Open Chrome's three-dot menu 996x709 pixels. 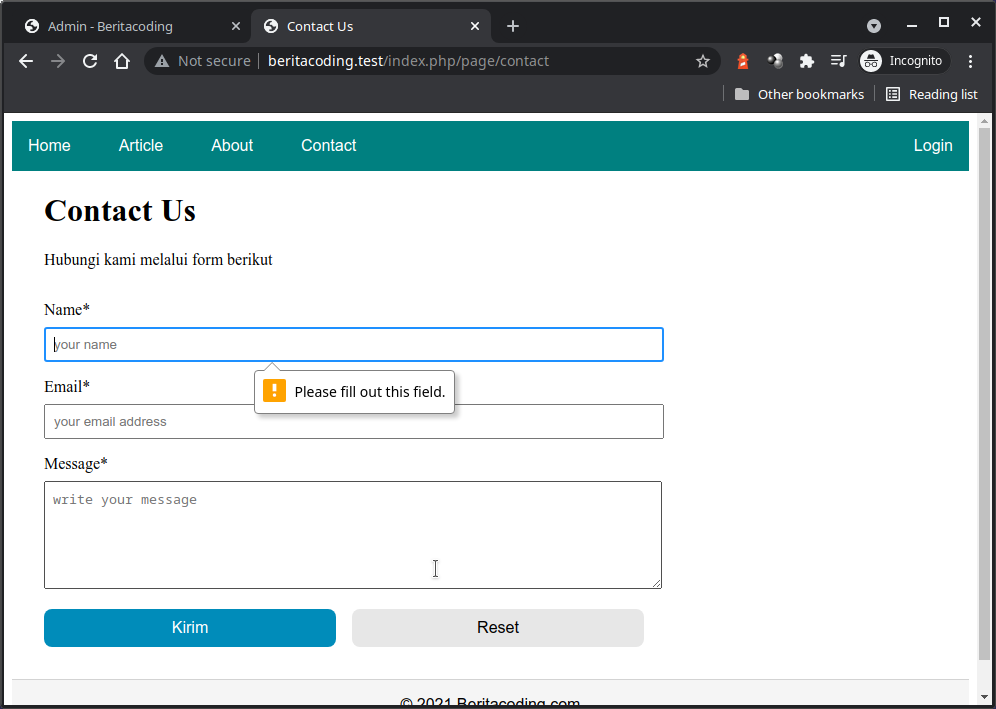[x=971, y=61]
